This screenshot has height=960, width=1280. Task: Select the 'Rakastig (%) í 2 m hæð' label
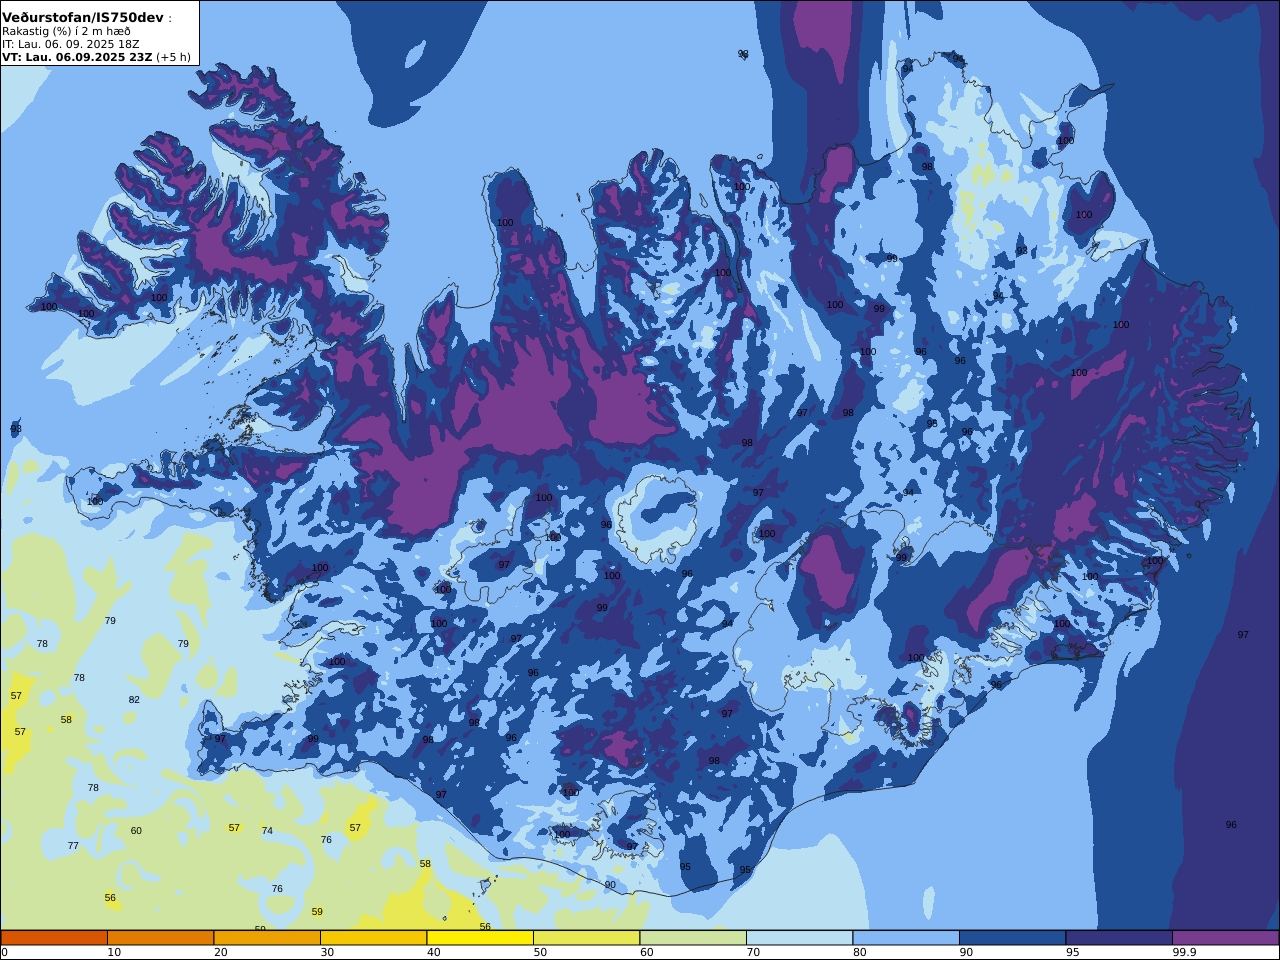(x=66, y=31)
